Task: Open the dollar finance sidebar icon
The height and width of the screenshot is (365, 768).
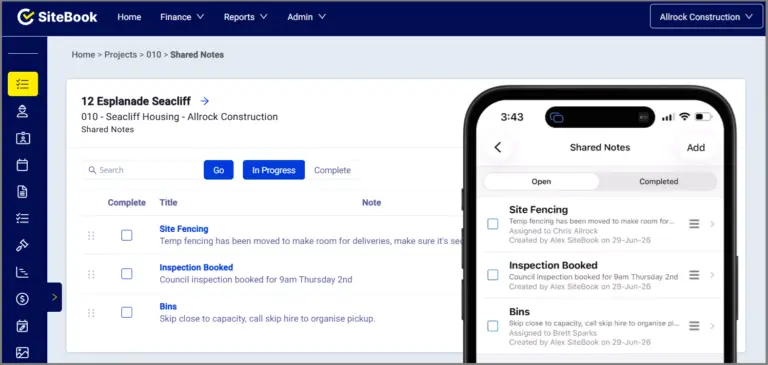Action: click(x=23, y=299)
